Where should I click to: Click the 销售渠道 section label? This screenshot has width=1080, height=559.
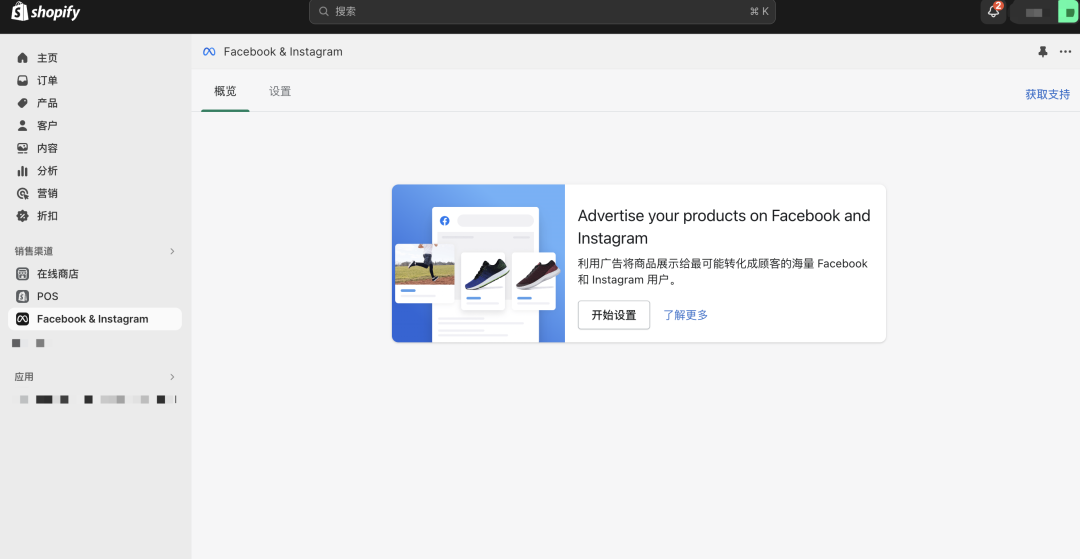click(x=34, y=251)
